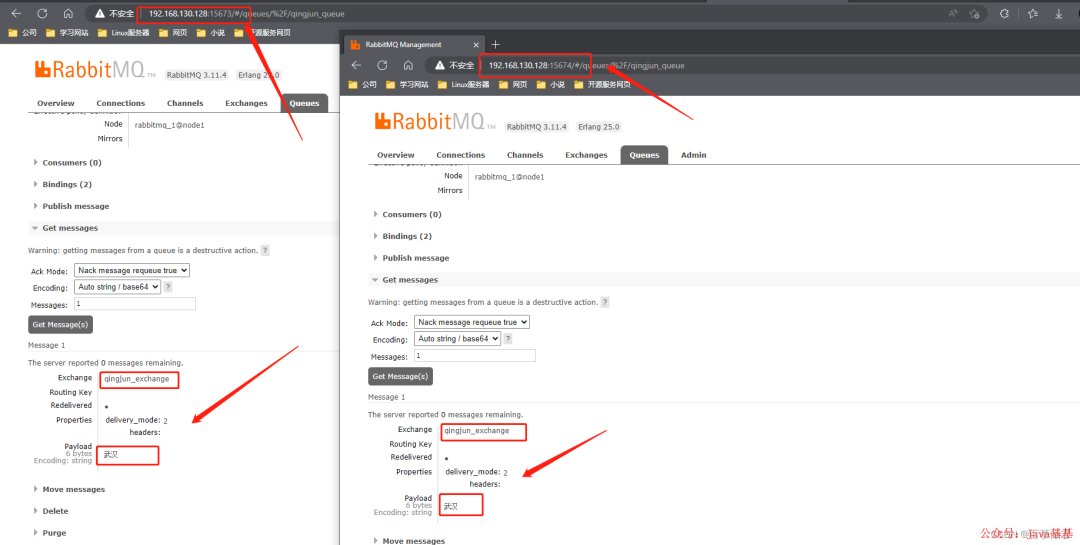Click the help icon beside the destructive action warning in the rear window
The width and height of the screenshot is (1080, 545).
[x=265, y=251]
